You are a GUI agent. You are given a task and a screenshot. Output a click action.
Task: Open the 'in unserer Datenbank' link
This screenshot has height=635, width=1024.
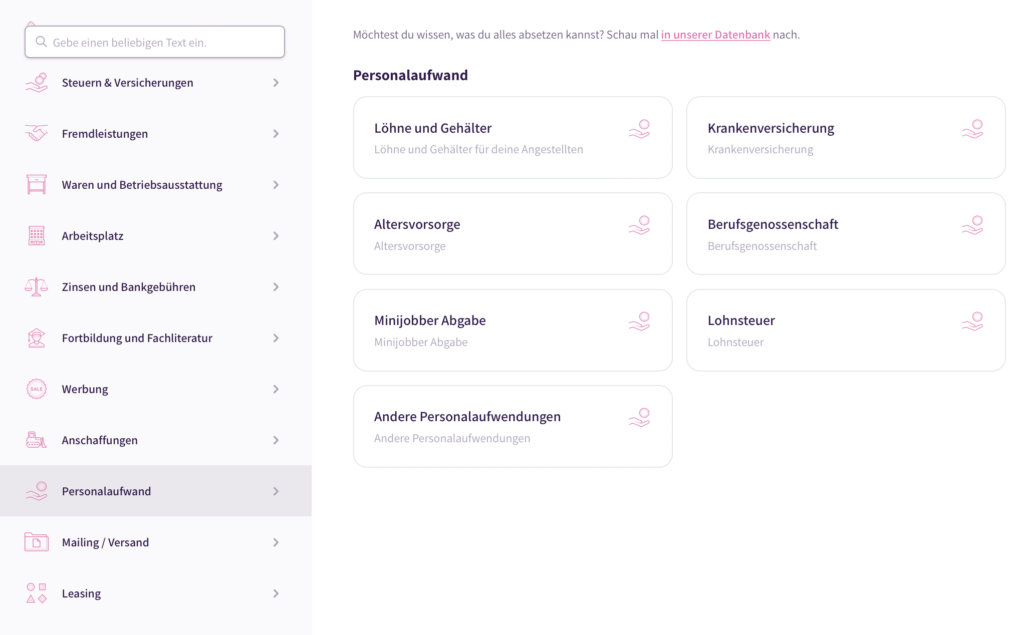click(715, 35)
